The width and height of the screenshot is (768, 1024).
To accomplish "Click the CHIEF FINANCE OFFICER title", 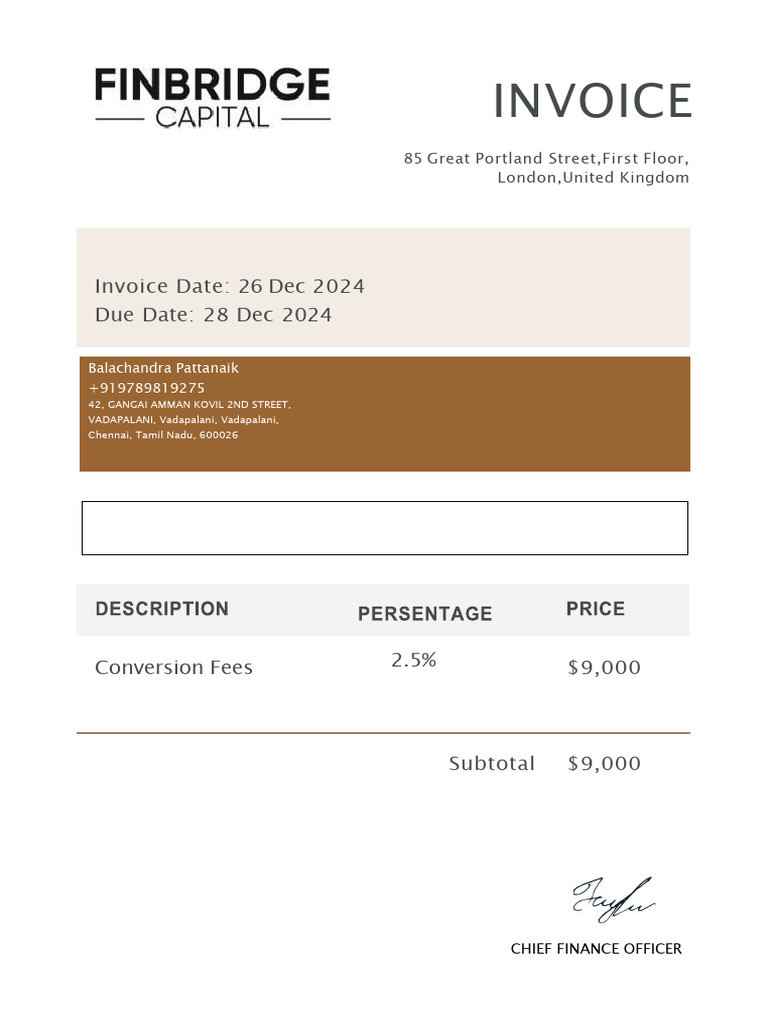I will 596,948.
